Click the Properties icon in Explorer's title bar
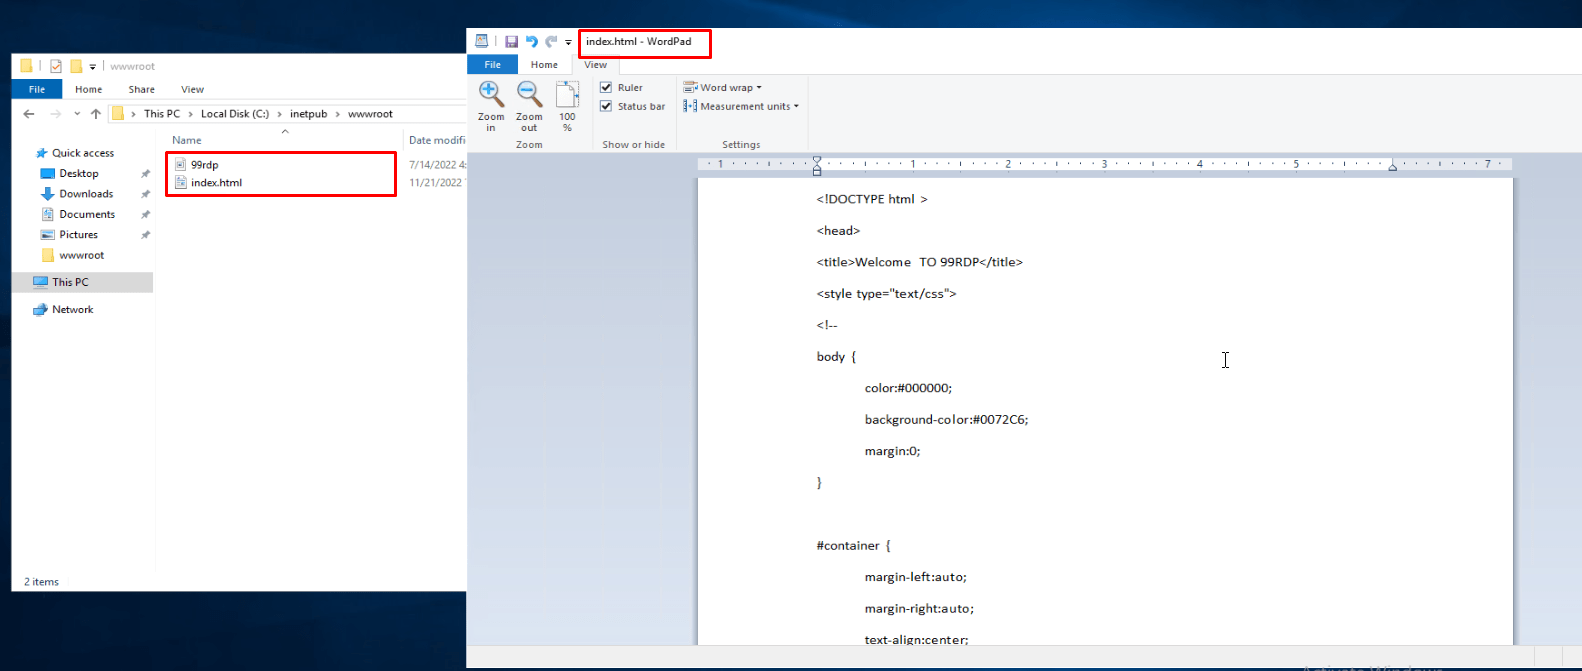The height and width of the screenshot is (671, 1582). tap(56, 67)
